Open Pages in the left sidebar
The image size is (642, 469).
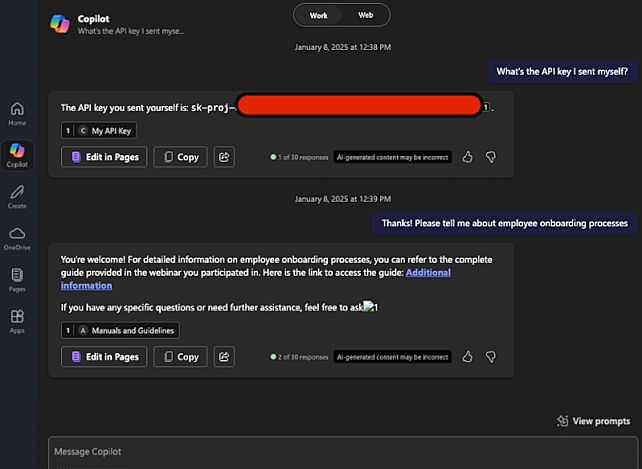click(x=17, y=280)
